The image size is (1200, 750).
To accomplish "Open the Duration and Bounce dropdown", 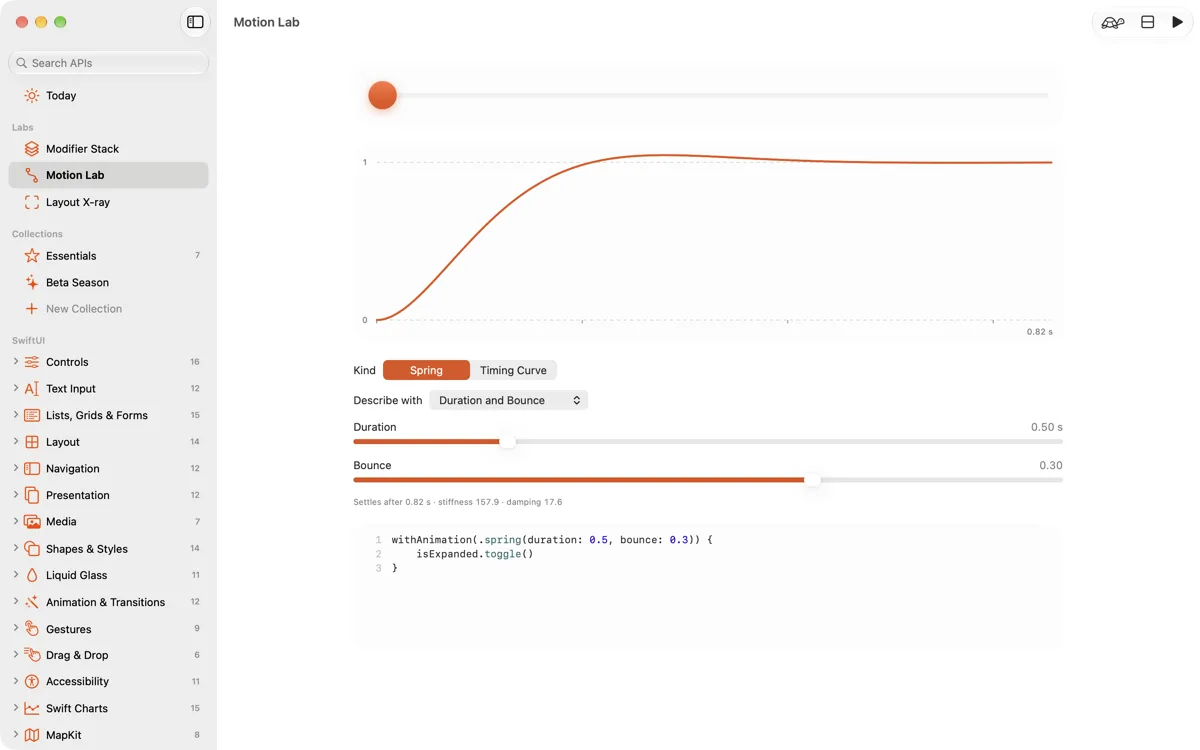I will point(509,400).
